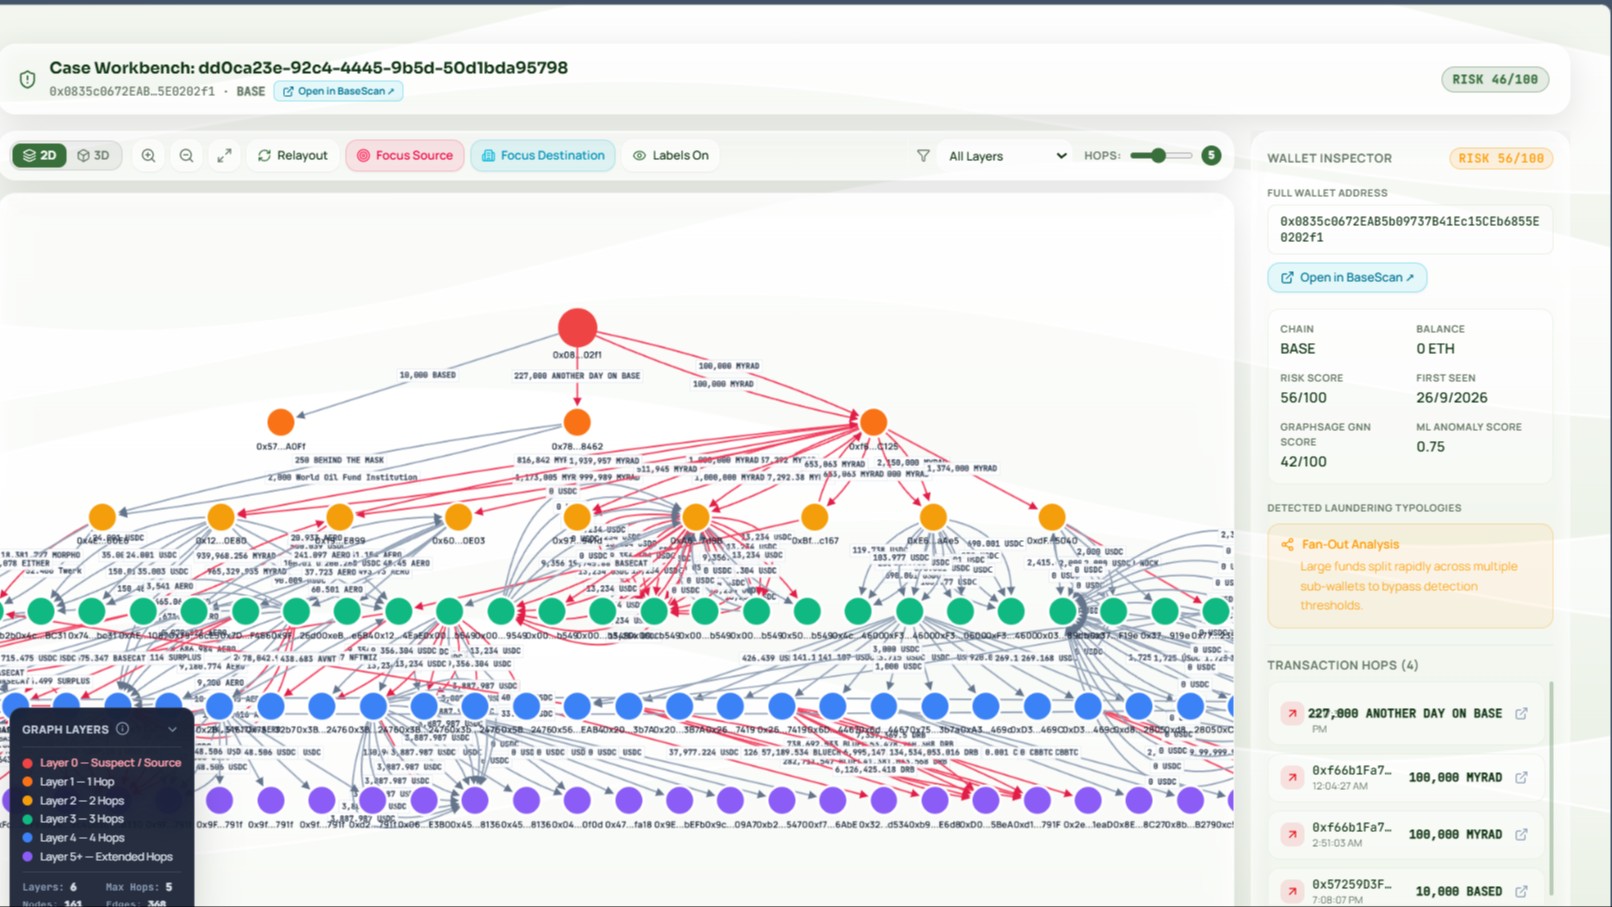This screenshot has width=1612, height=907.
Task: Click the info icon next to Graph Layers
Action: click(x=122, y=729)
